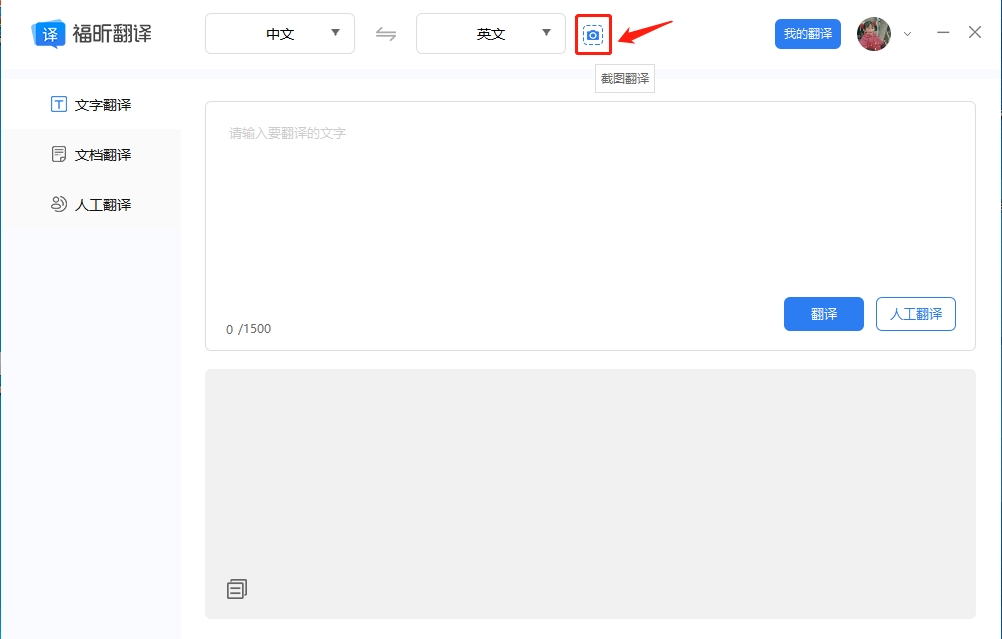1002x639 pixels.
Task: Click the 截图翻译 camera icon
Action: point(593,33)
